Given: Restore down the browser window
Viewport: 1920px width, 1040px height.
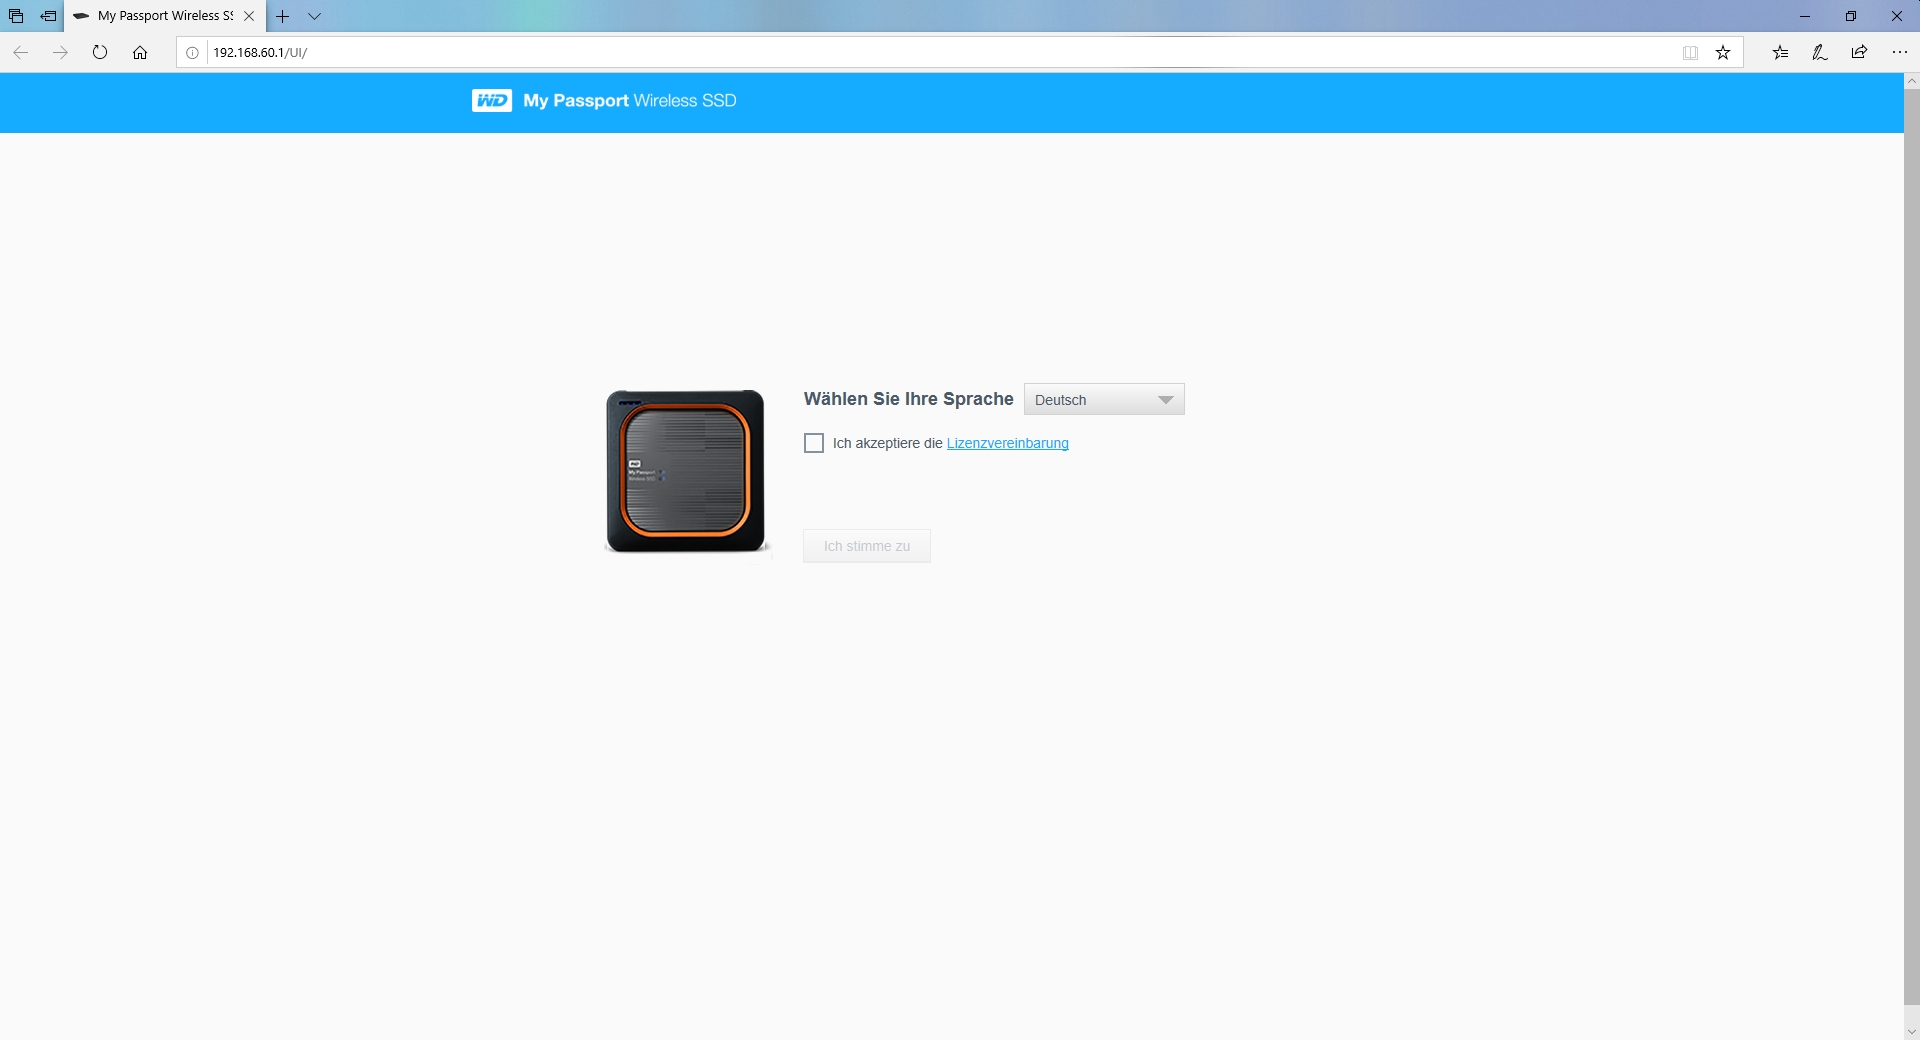Looking at the screenshot, I should [1851, 16].
